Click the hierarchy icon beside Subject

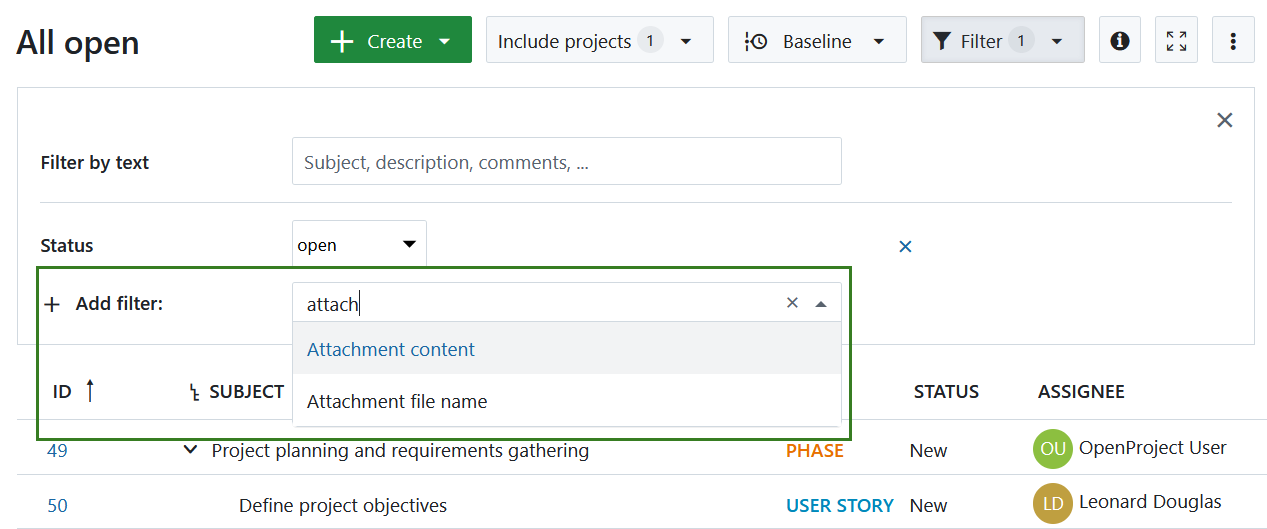tap(195, 392)
